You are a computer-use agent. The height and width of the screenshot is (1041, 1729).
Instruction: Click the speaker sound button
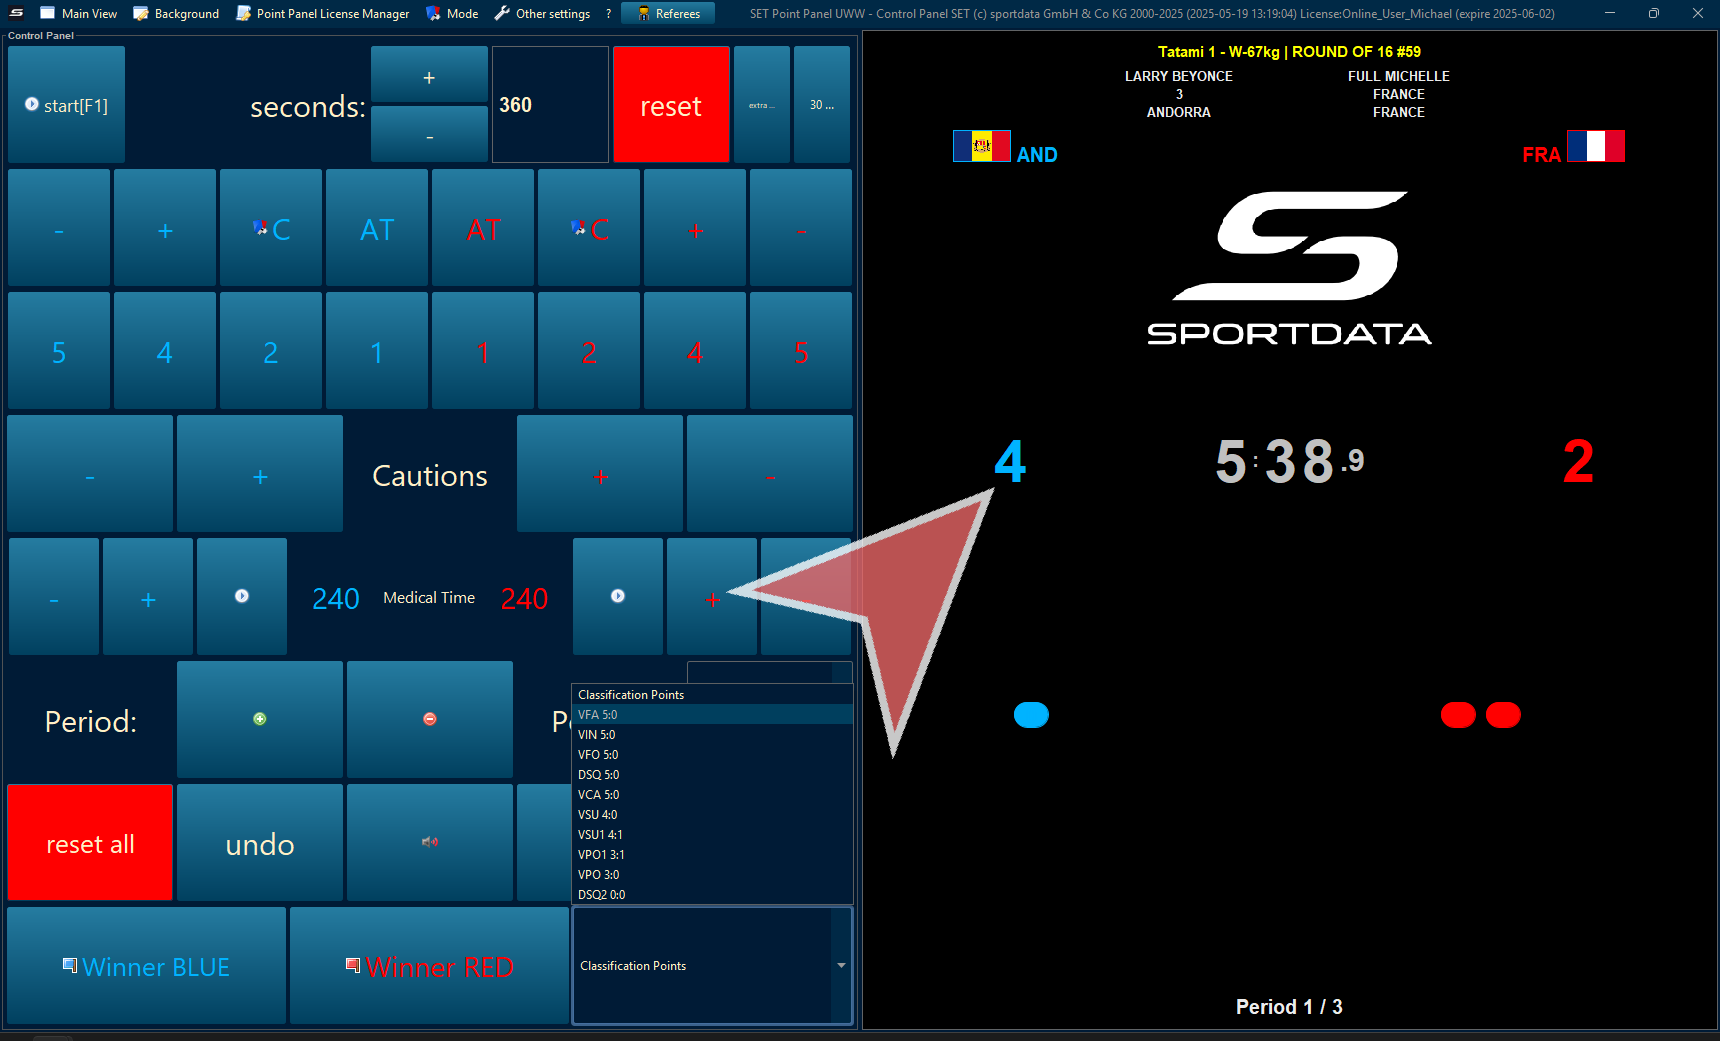pyautogui.click(x=430, y=843)
